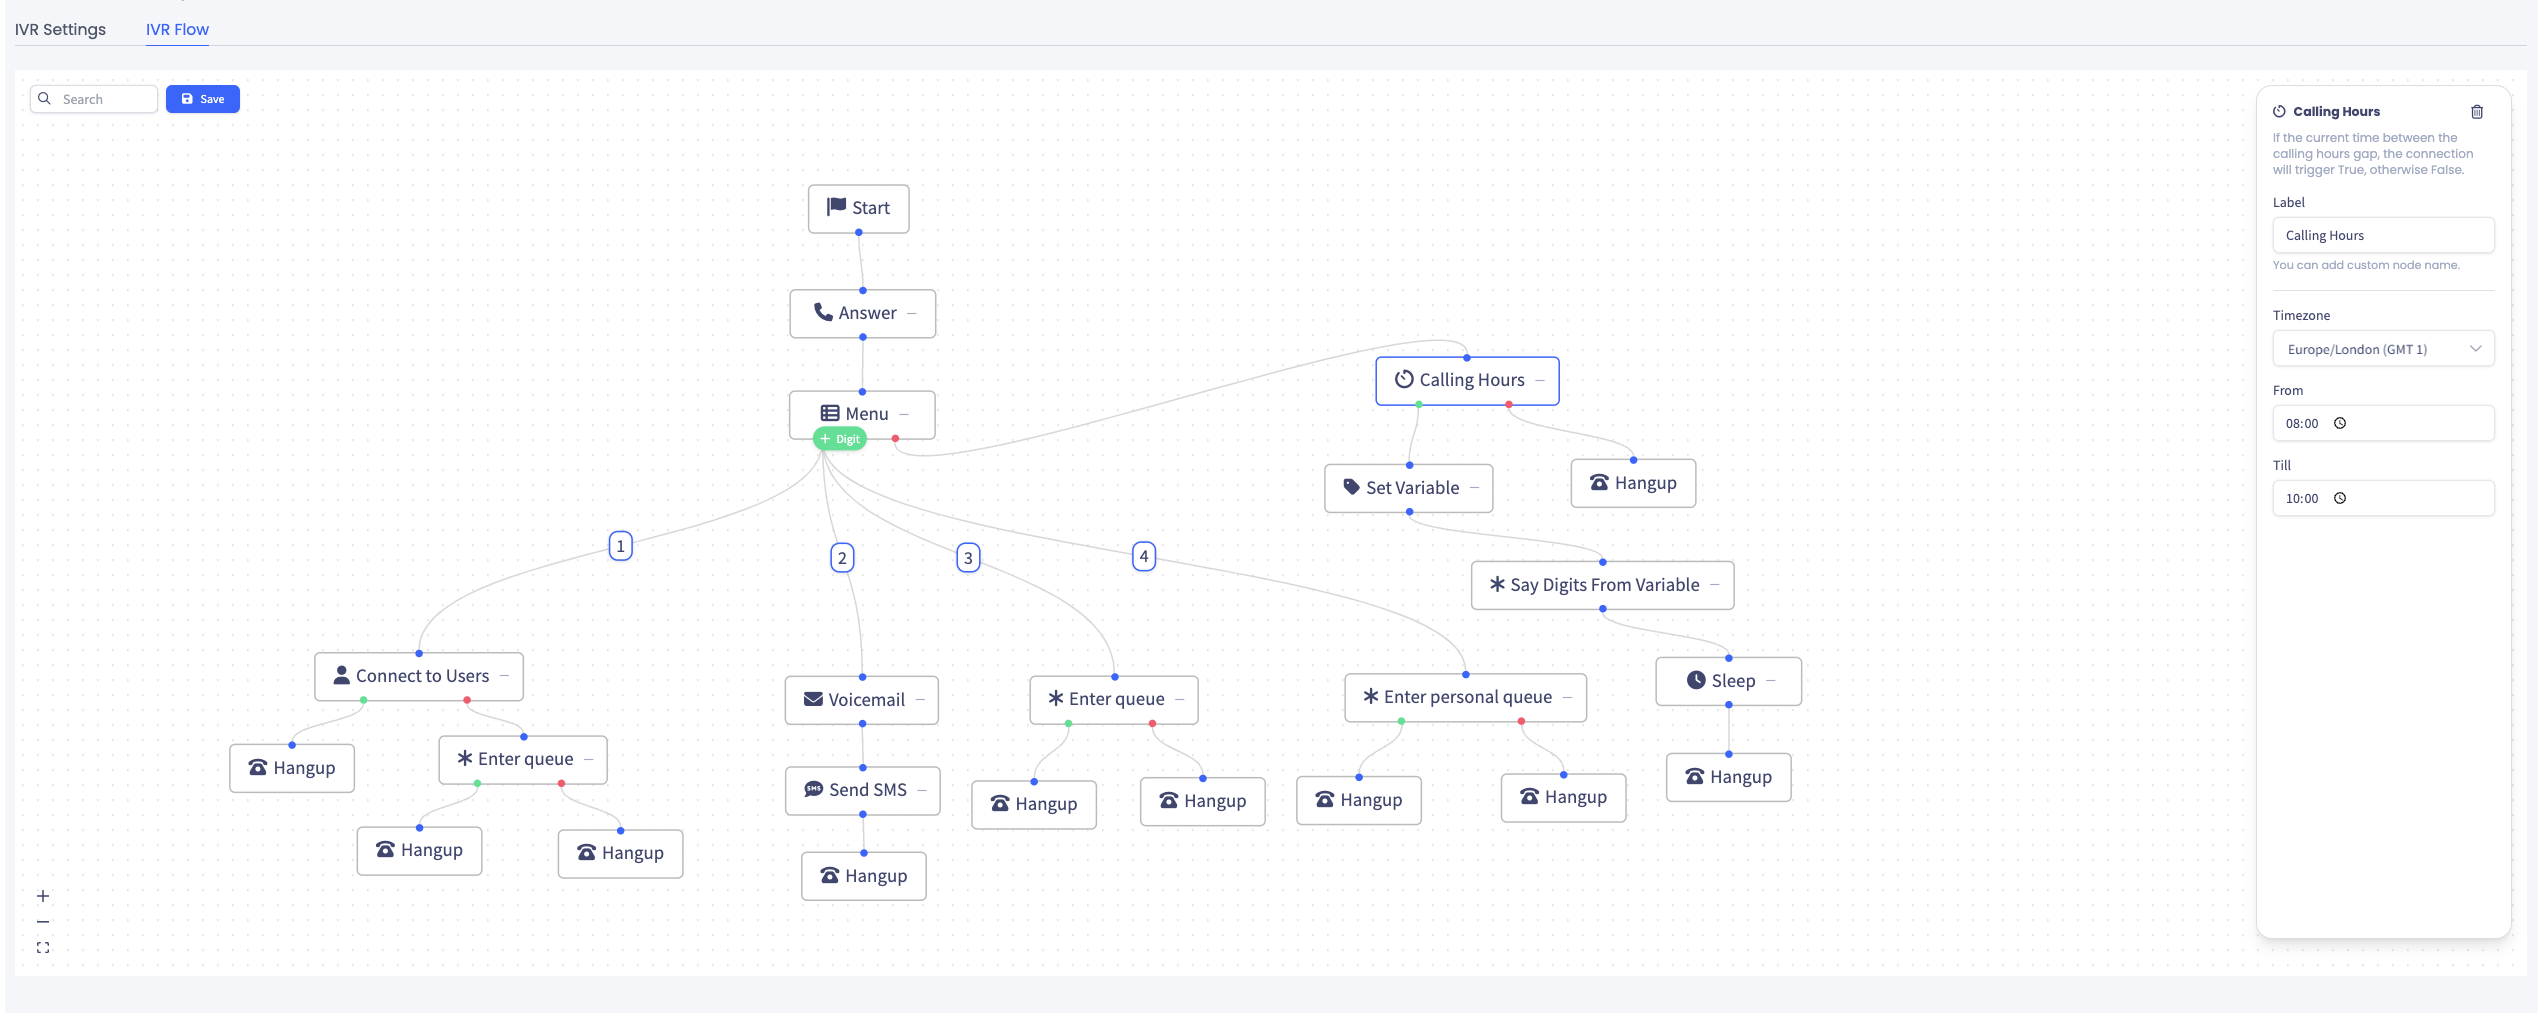Select the Answer node phone icon
This screenshot has width=2538, height=1013.
click(x=823, y=312)
